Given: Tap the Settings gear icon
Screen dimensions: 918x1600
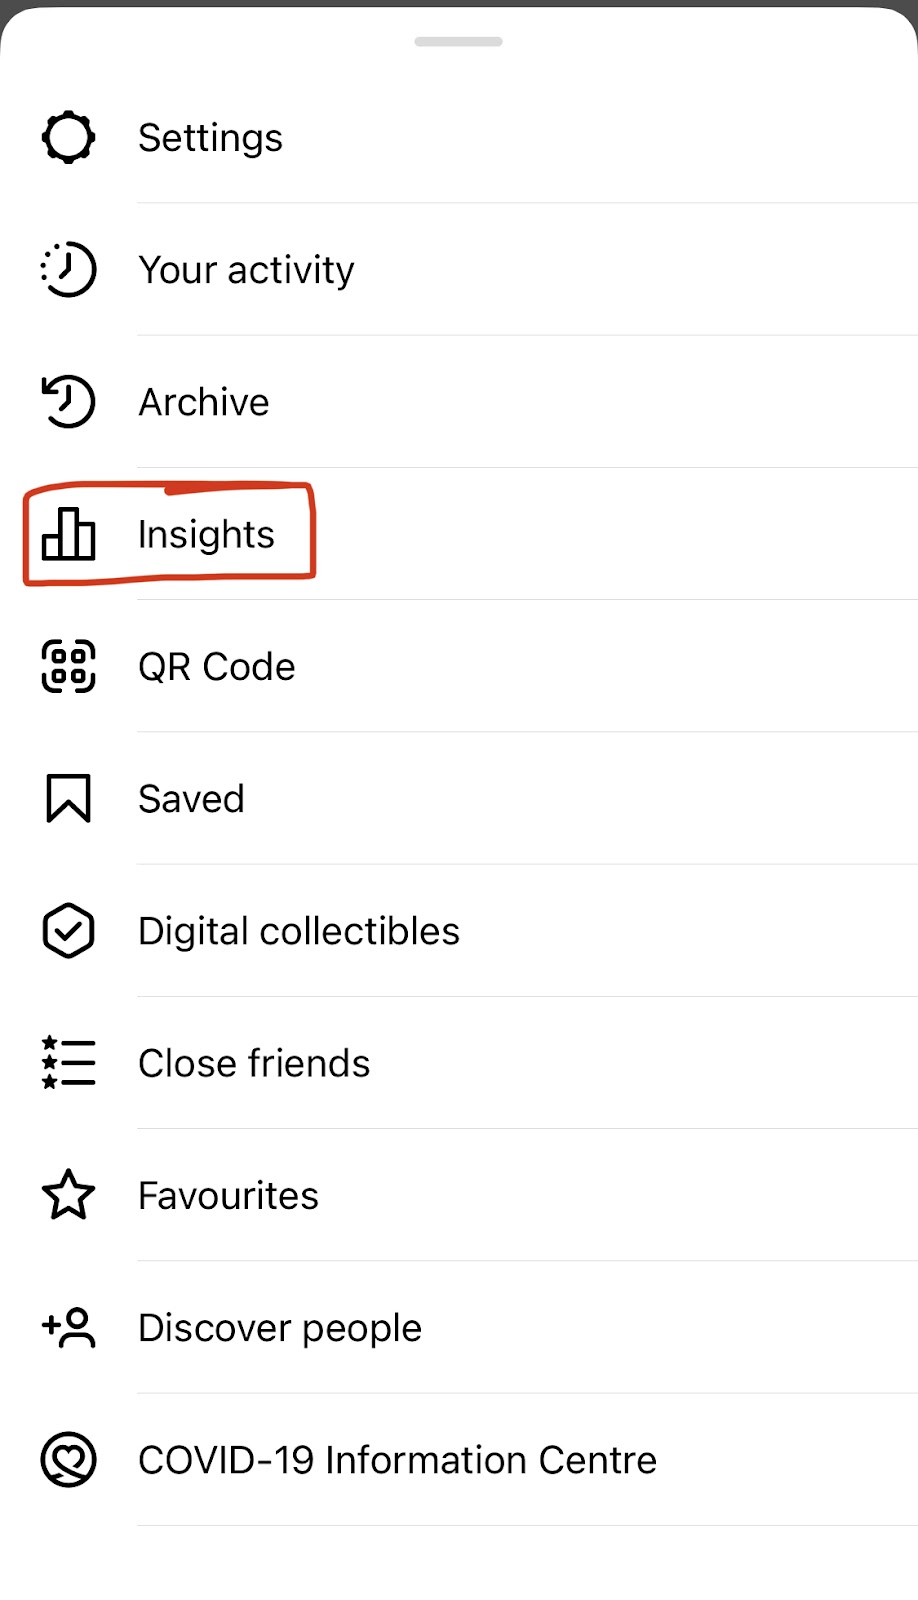Looking at the screenshot, I should tap(68, 137).
